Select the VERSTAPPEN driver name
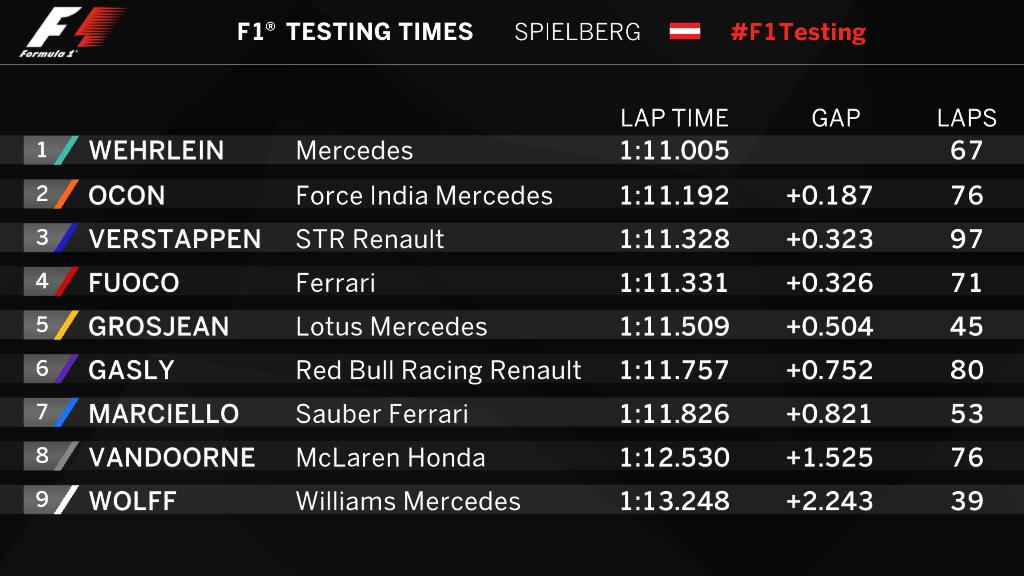1024x576 pixels. (x=175, y=239)
